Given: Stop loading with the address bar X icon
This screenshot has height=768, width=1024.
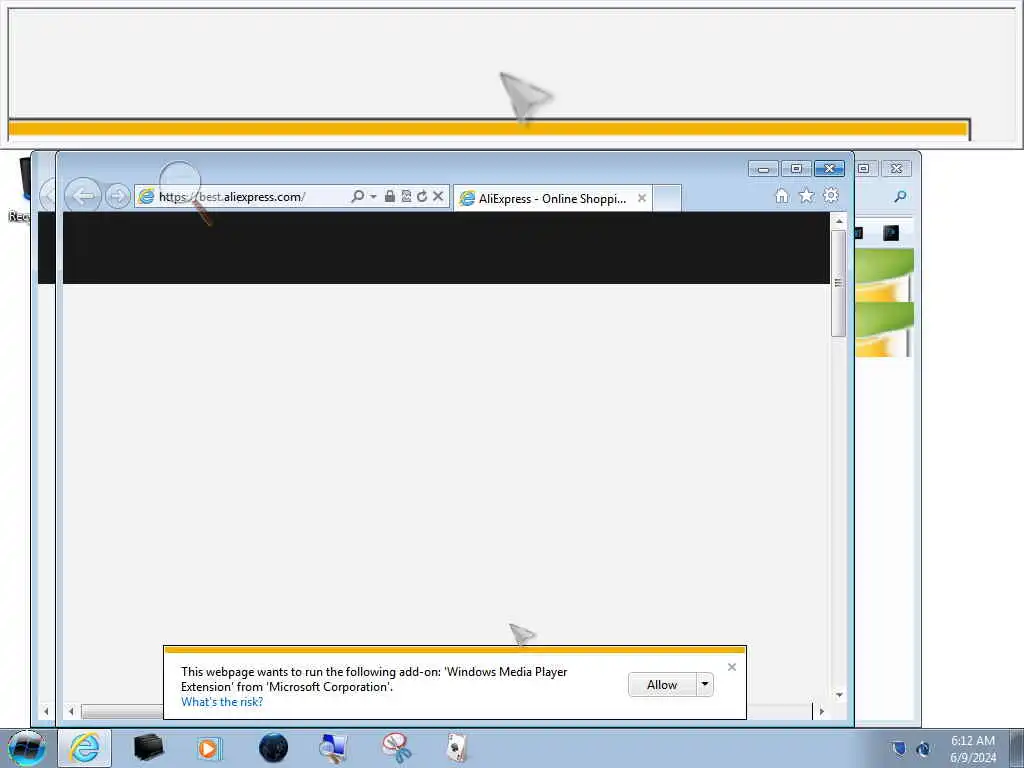Looking at the screenshot, I should (438, 196).
